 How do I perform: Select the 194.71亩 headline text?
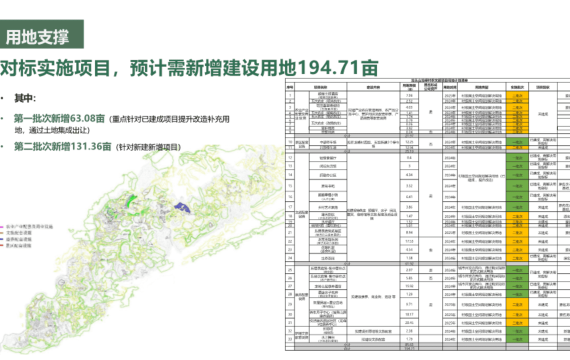[338, 68]
